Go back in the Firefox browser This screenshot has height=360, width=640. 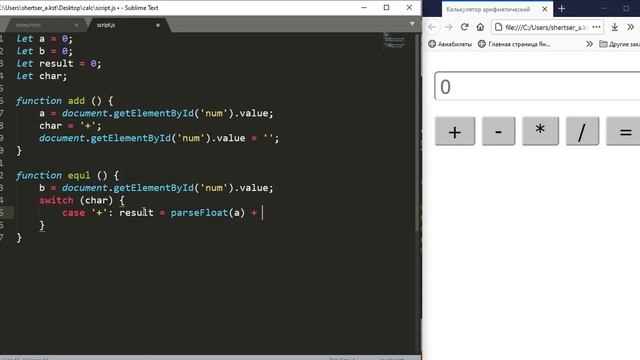click(x=432, y=27)
